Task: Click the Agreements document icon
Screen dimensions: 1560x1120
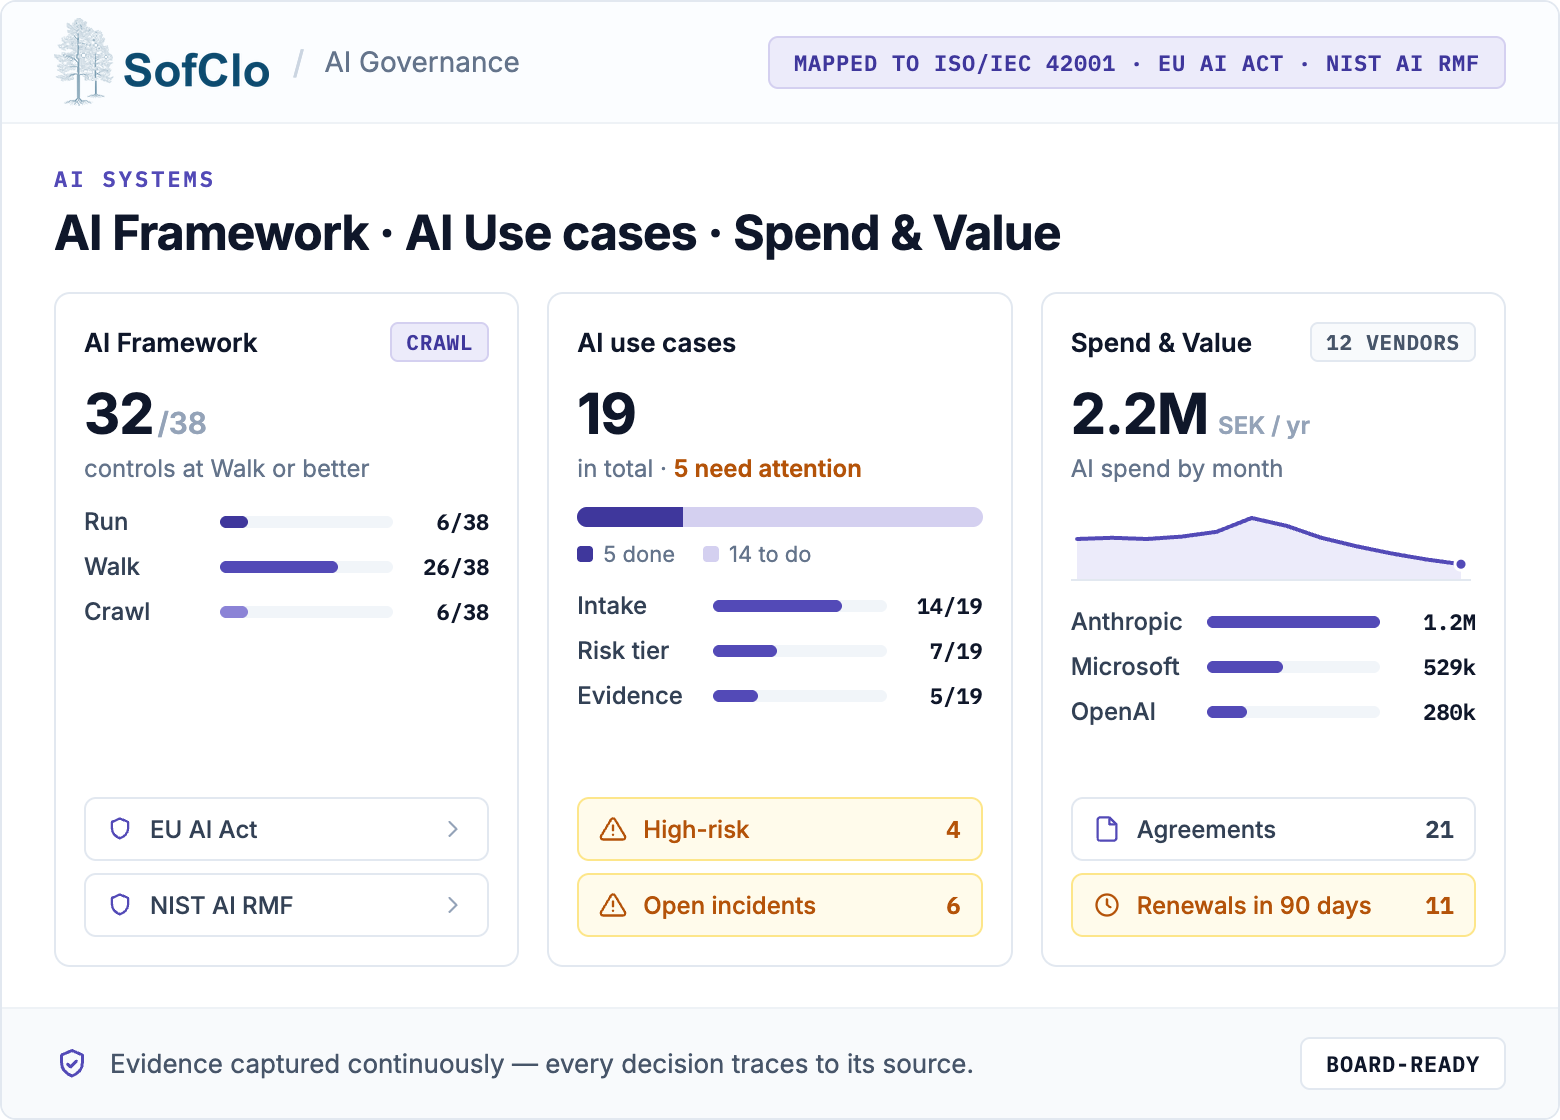Action: (1107, 829)
